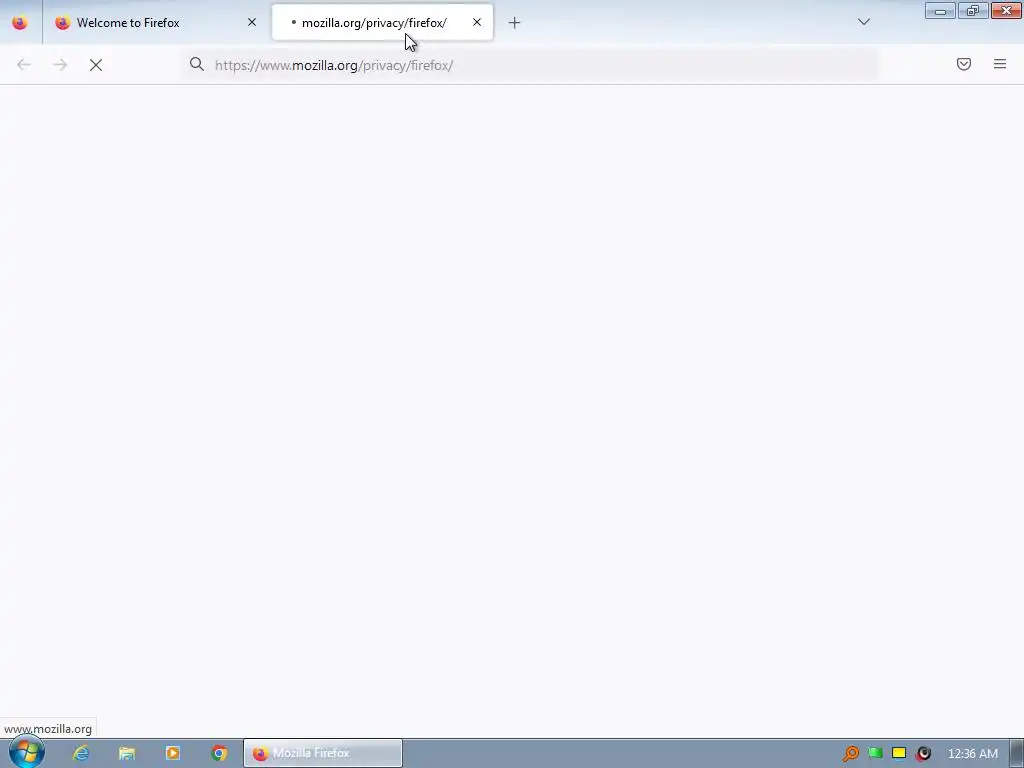This screenshot has width=1024, height=768.
Task: Launch Internet Explorer from the taskbar
Action: (x=81, y=753)
